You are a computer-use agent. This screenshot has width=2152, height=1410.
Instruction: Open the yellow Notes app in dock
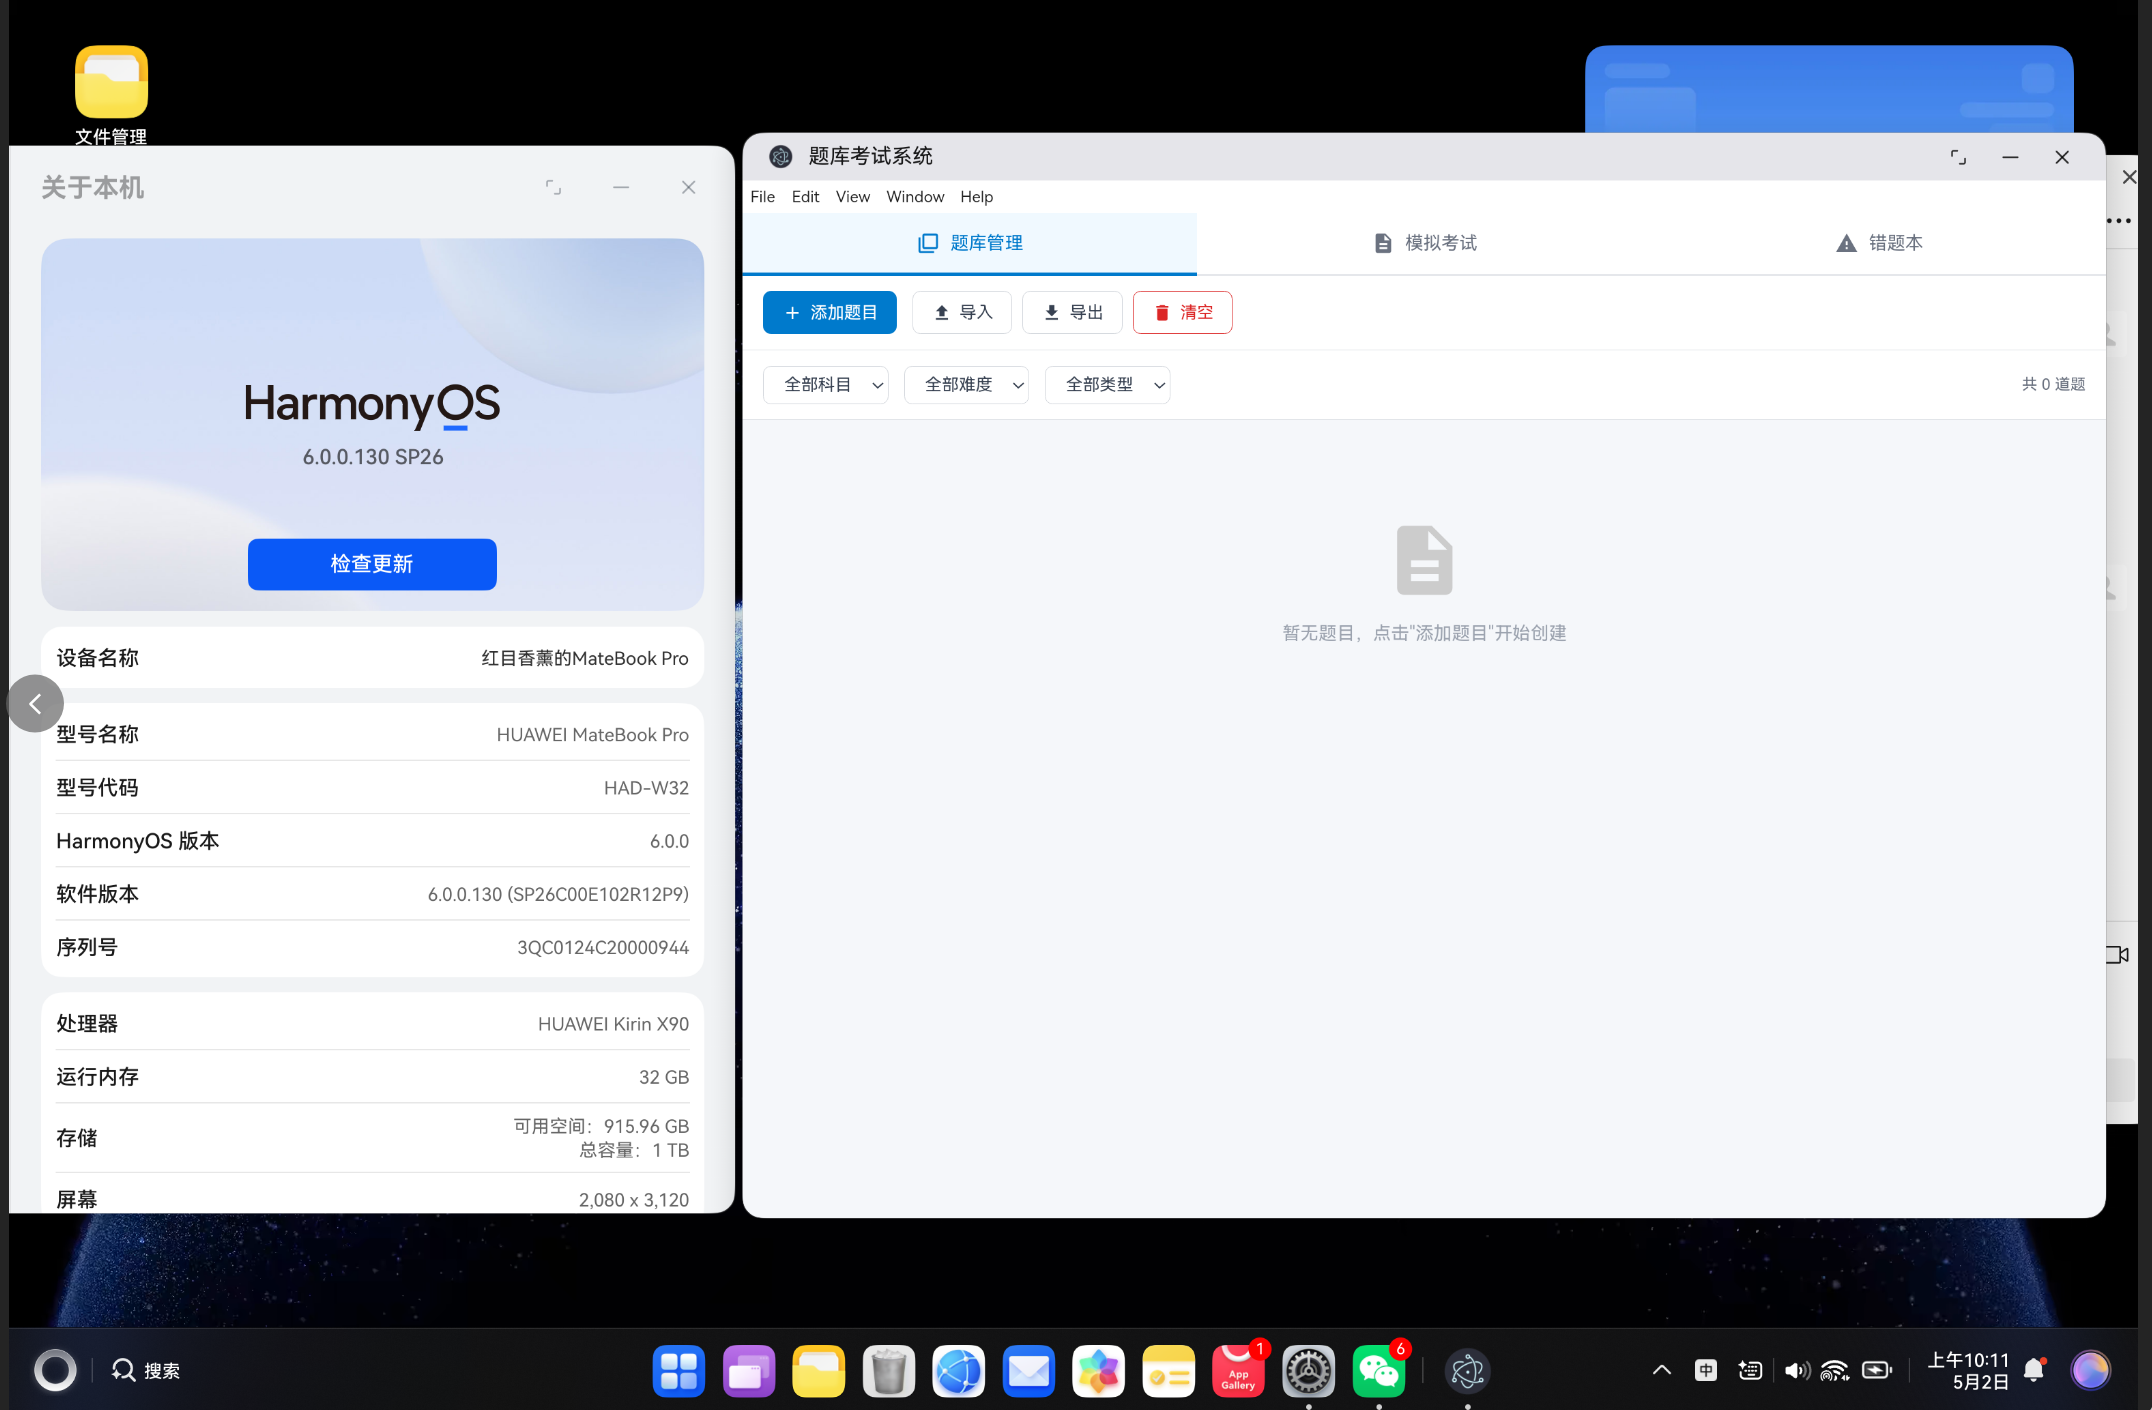1168,1371
